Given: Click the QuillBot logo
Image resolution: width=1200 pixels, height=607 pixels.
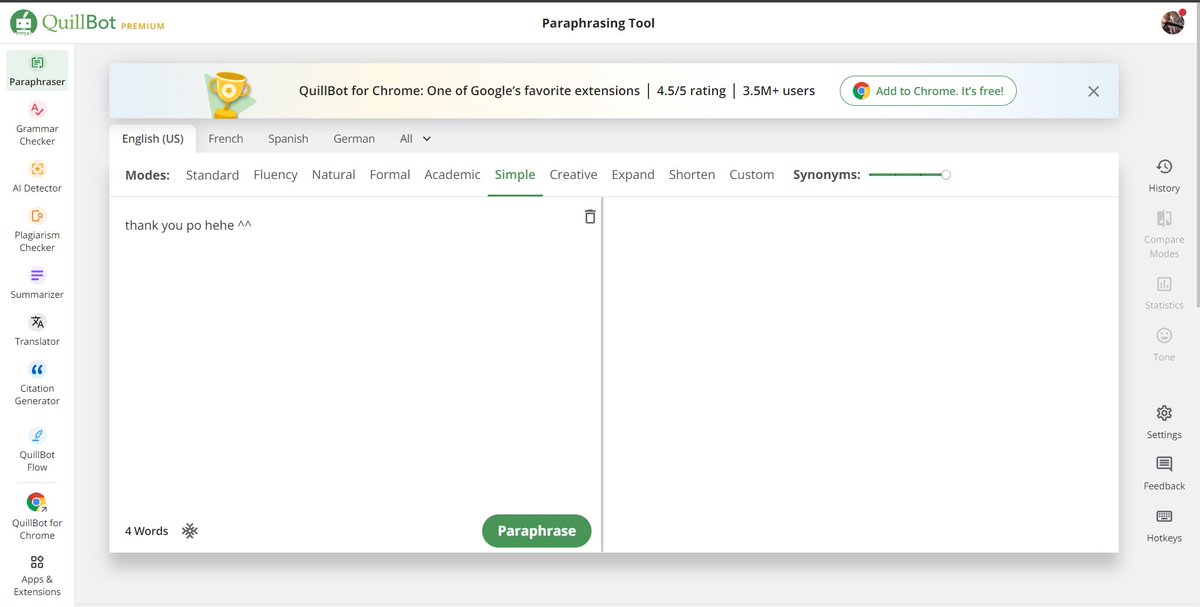Looking at the screenshot, I should coord(64,22).
